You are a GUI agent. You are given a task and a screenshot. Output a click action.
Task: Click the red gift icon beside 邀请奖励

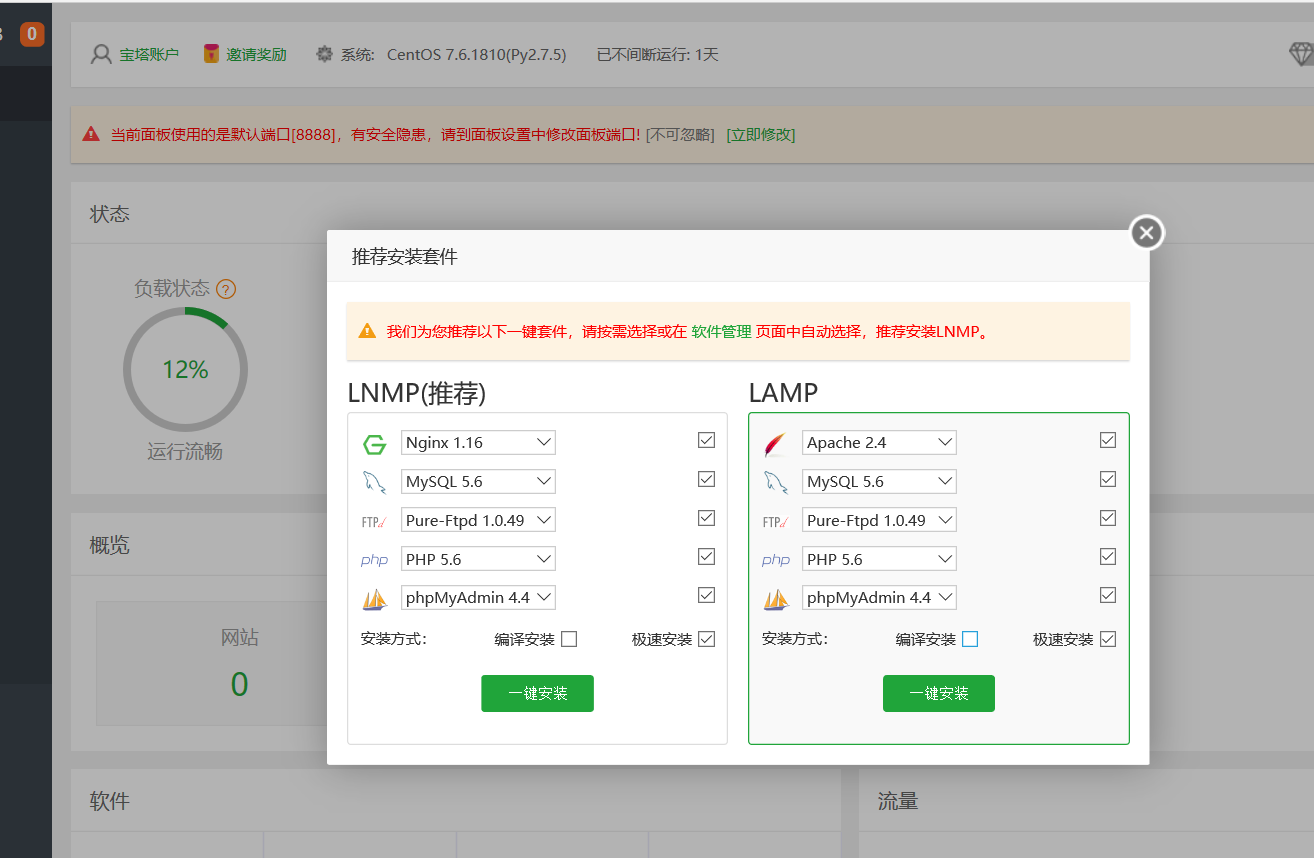pyautogui.click(x=211, y=54)
